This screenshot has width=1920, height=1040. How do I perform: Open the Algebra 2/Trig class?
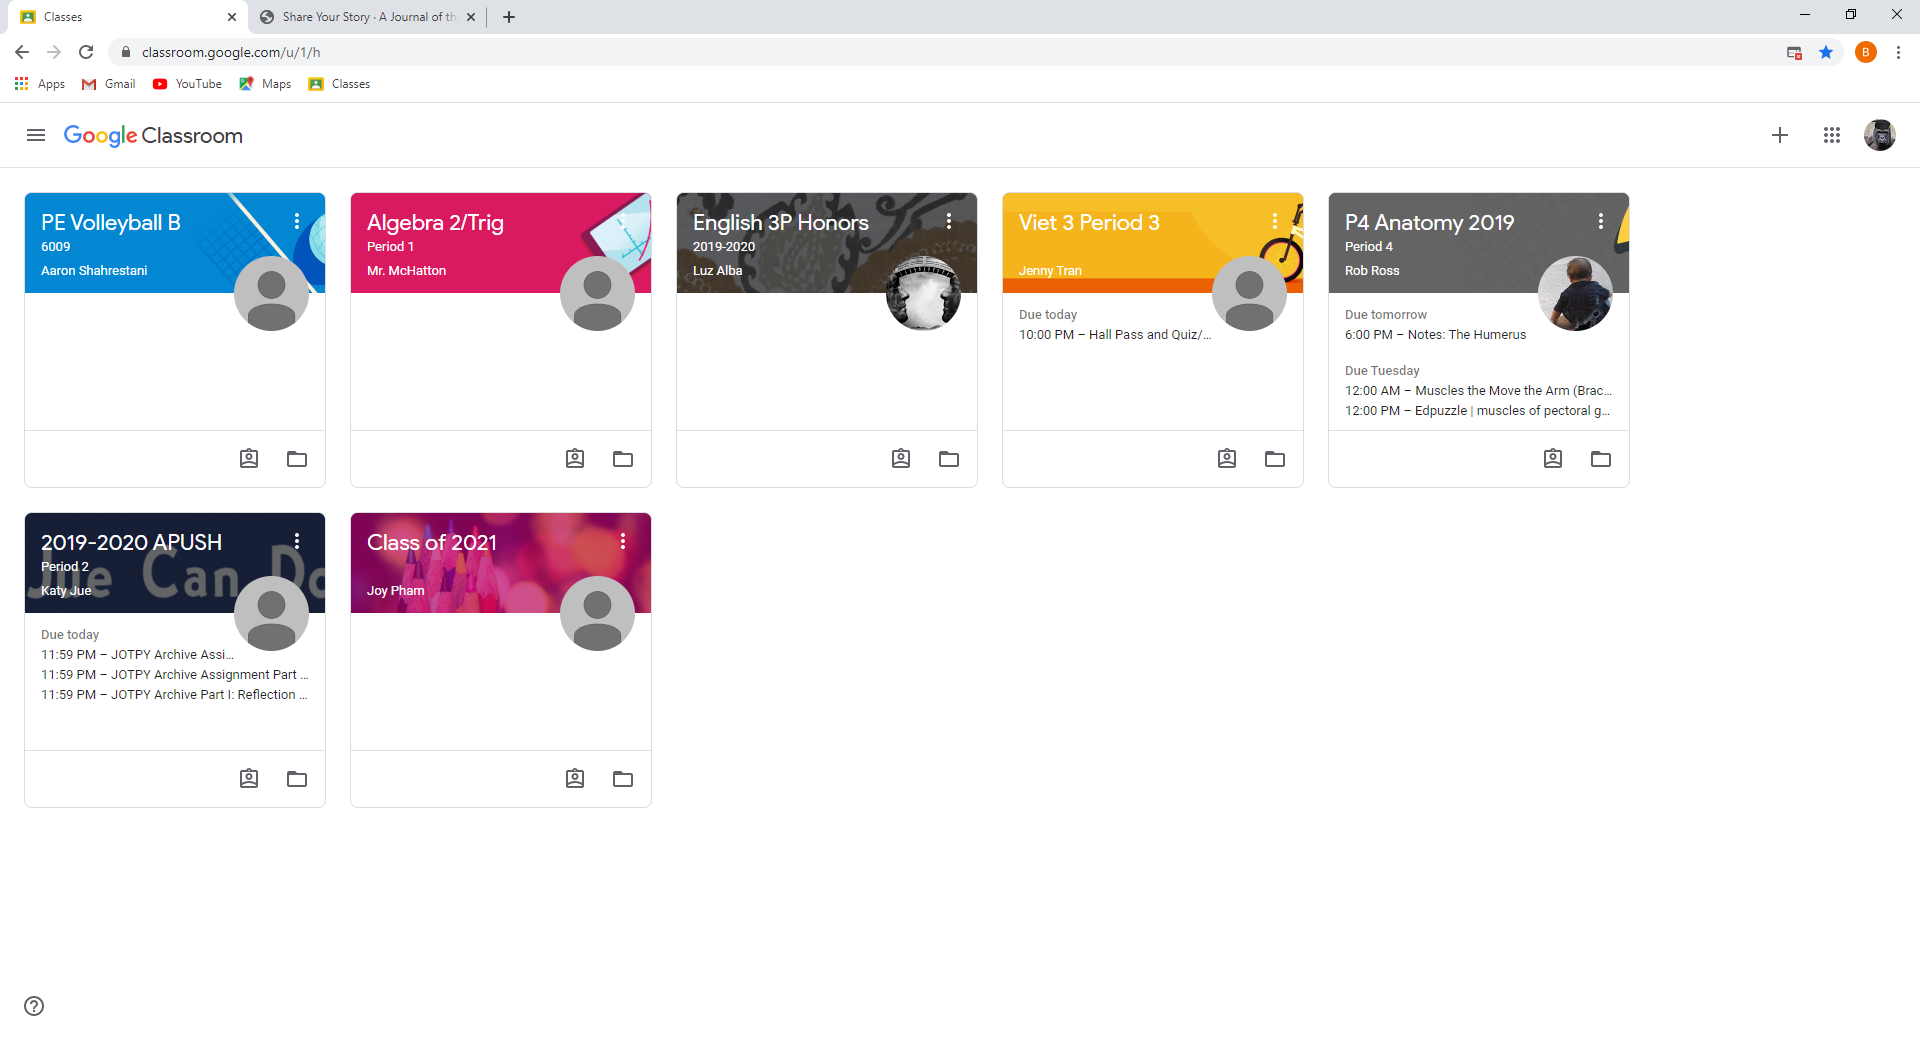(435, 222)
